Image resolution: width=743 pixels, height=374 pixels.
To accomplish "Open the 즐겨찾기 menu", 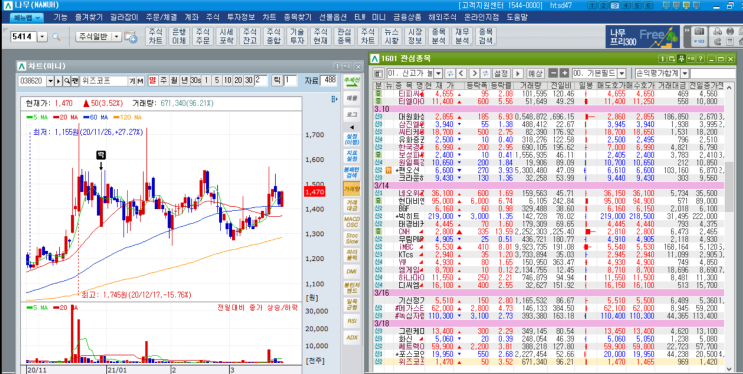I will (88, 18).
